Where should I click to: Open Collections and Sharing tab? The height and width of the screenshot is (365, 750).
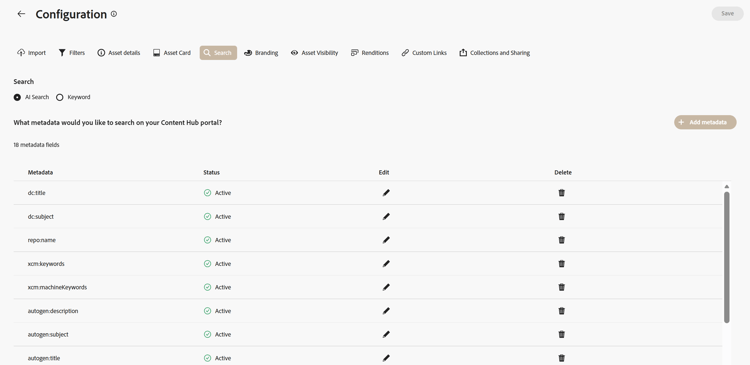tap(495, 53)
